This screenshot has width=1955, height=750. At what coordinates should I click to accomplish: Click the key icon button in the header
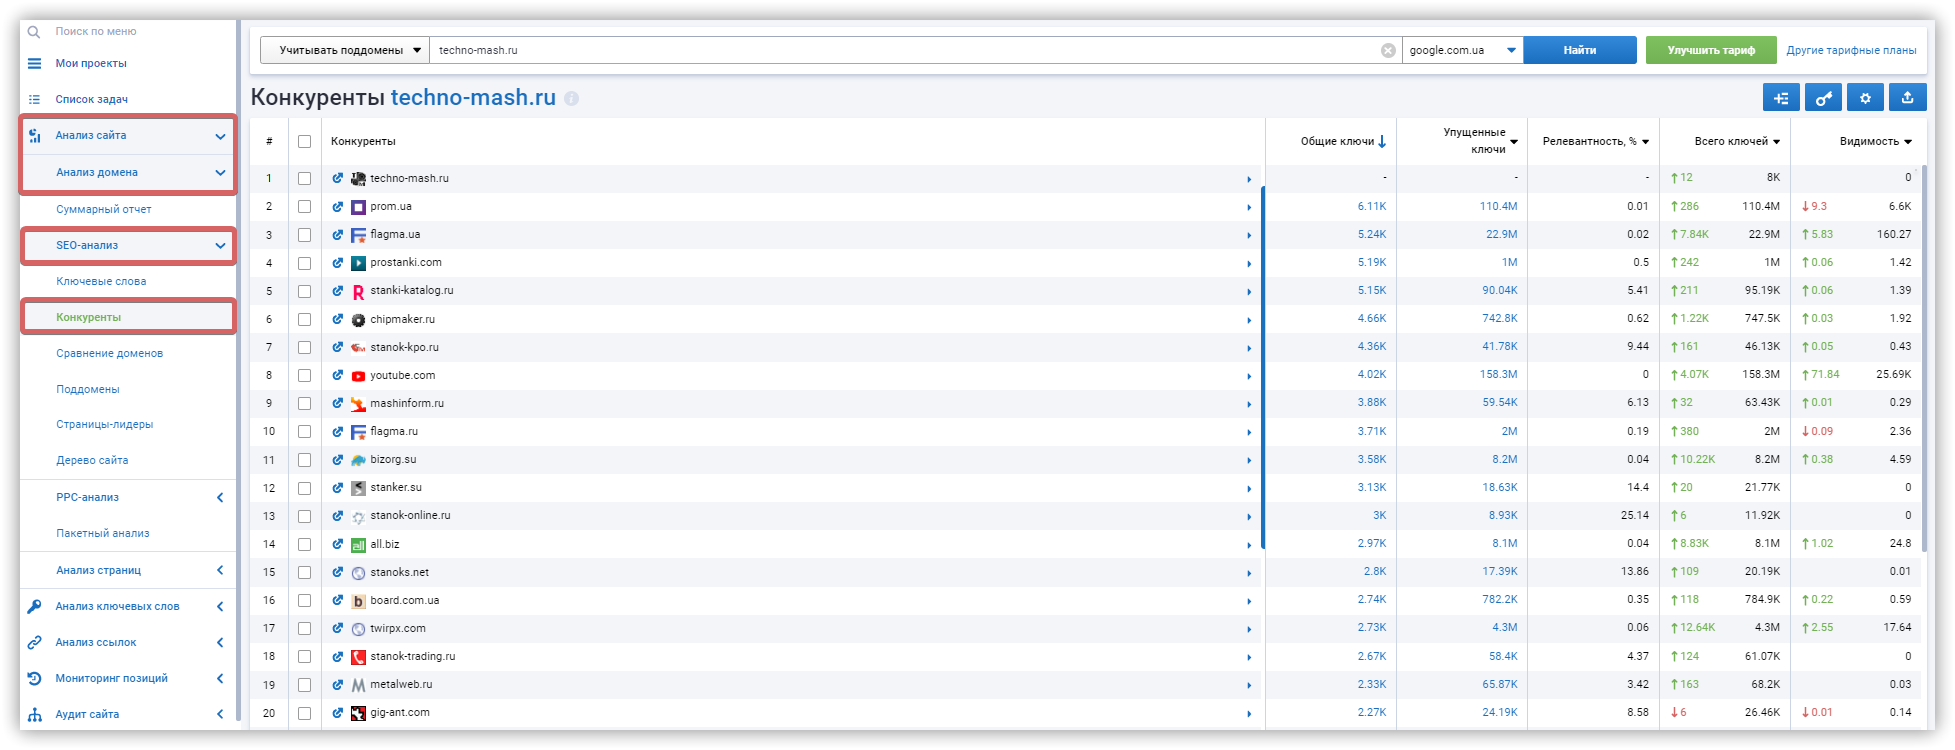(1823, 98)
